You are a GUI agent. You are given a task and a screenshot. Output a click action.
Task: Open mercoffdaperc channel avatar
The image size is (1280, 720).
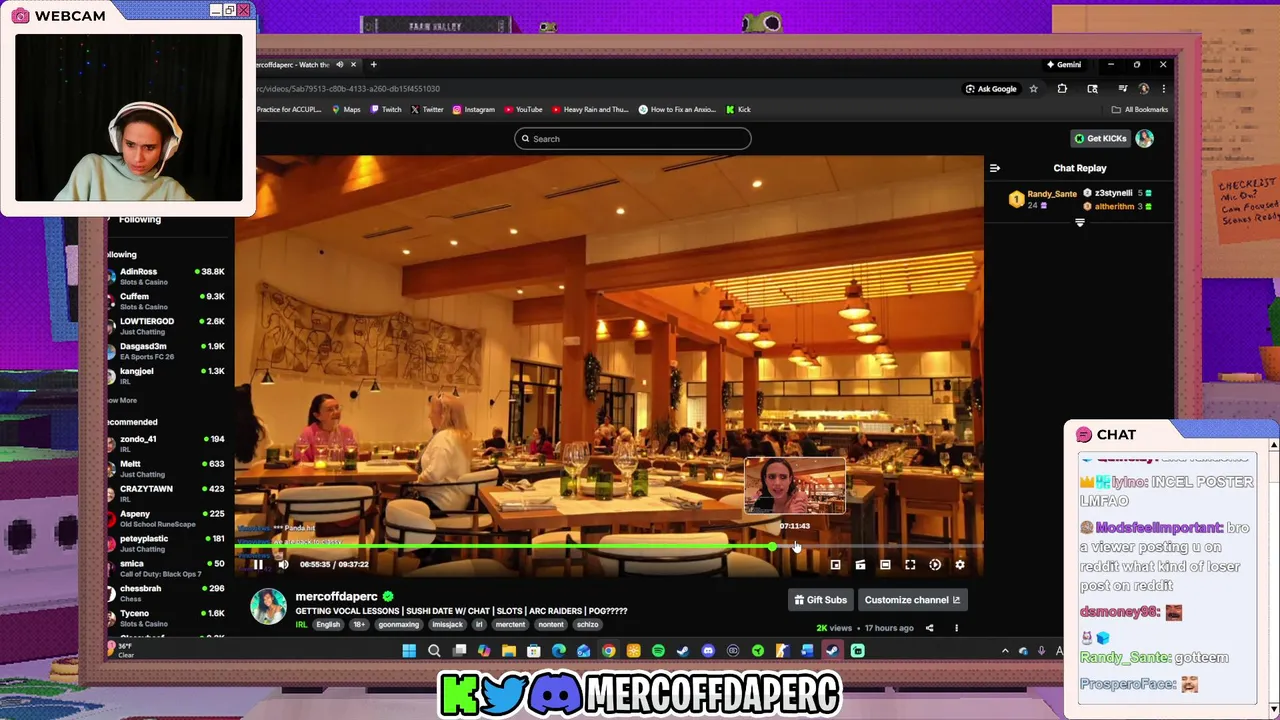point(268,607)
